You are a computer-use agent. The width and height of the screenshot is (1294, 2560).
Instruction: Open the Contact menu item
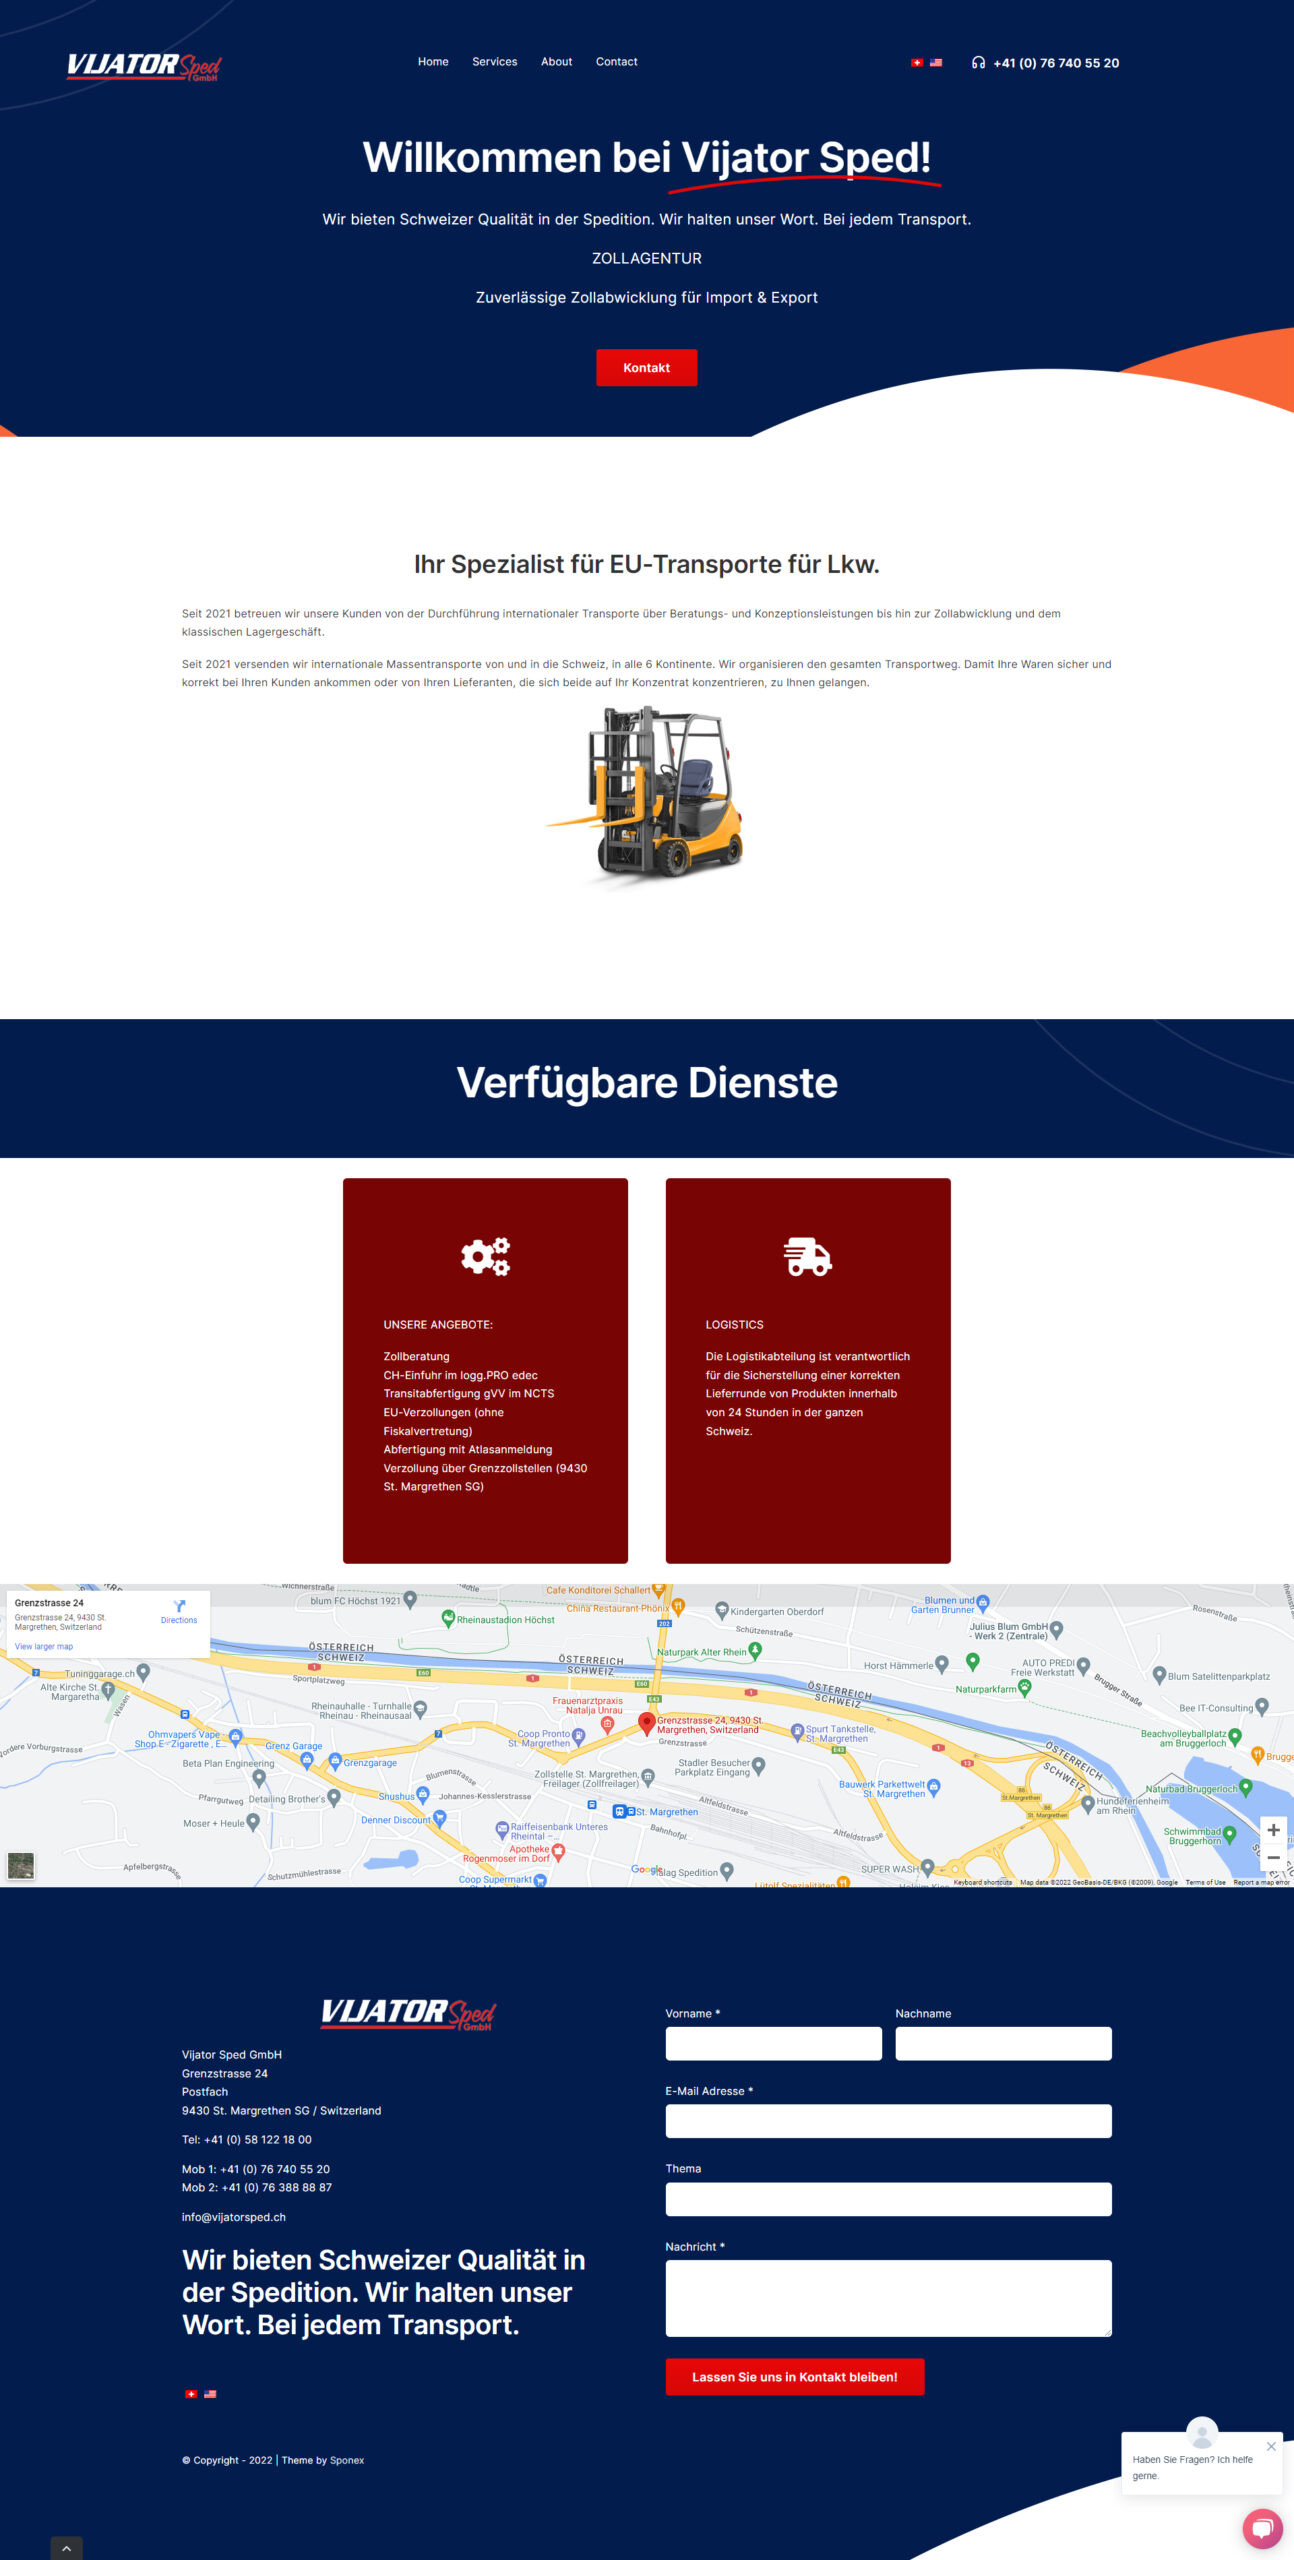(616, 62)
